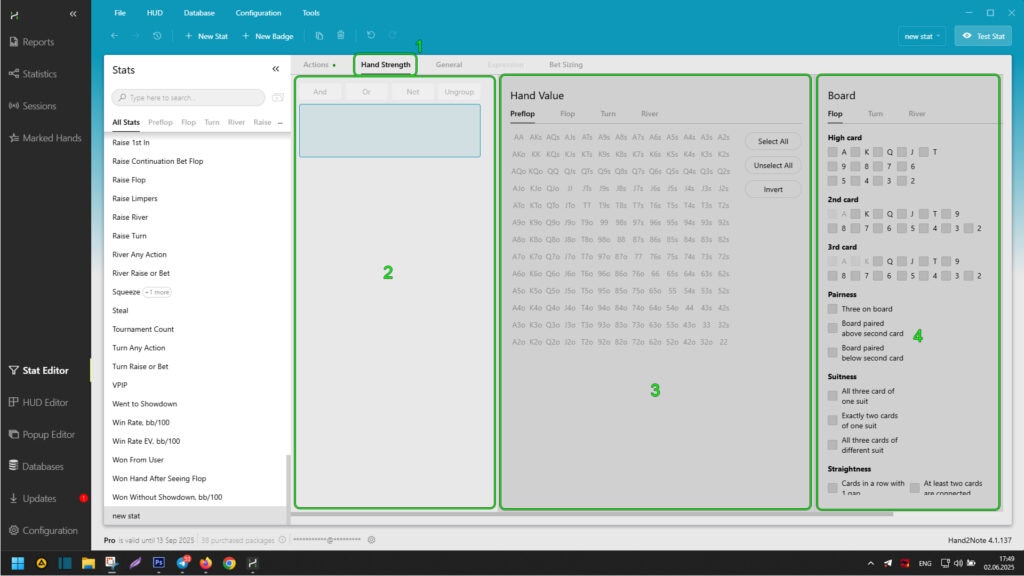Screen dimensions: 1024x576
Task: Click the history clock icon in toolbar
Action: tap(157, 36)
